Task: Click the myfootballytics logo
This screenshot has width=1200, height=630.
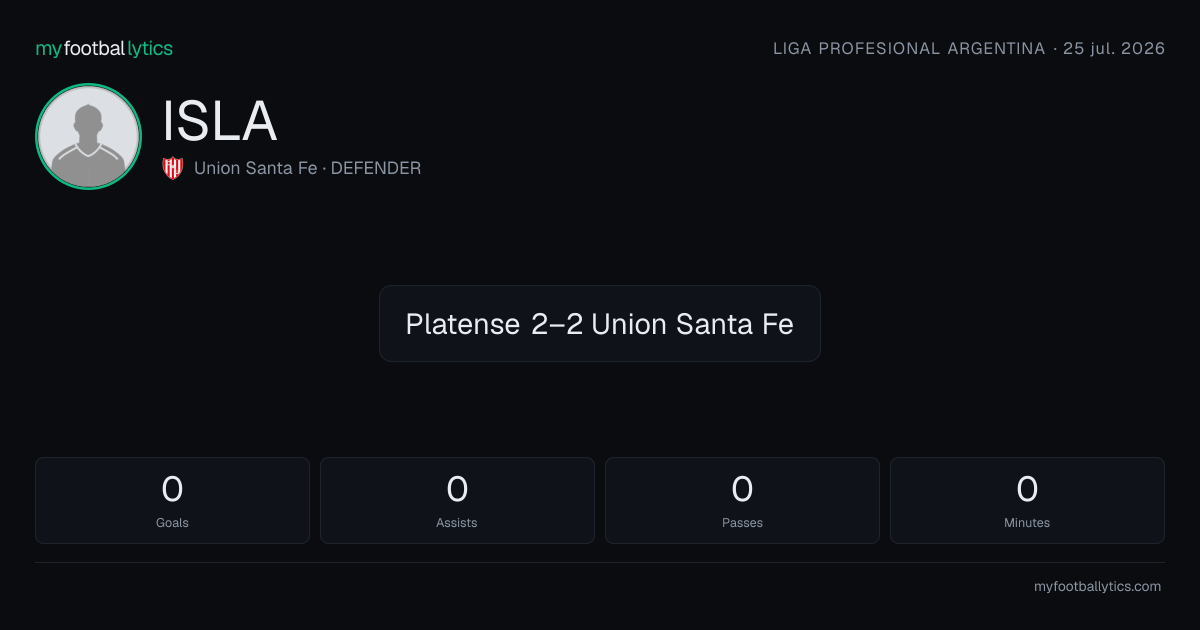Action: coord(104,48)
